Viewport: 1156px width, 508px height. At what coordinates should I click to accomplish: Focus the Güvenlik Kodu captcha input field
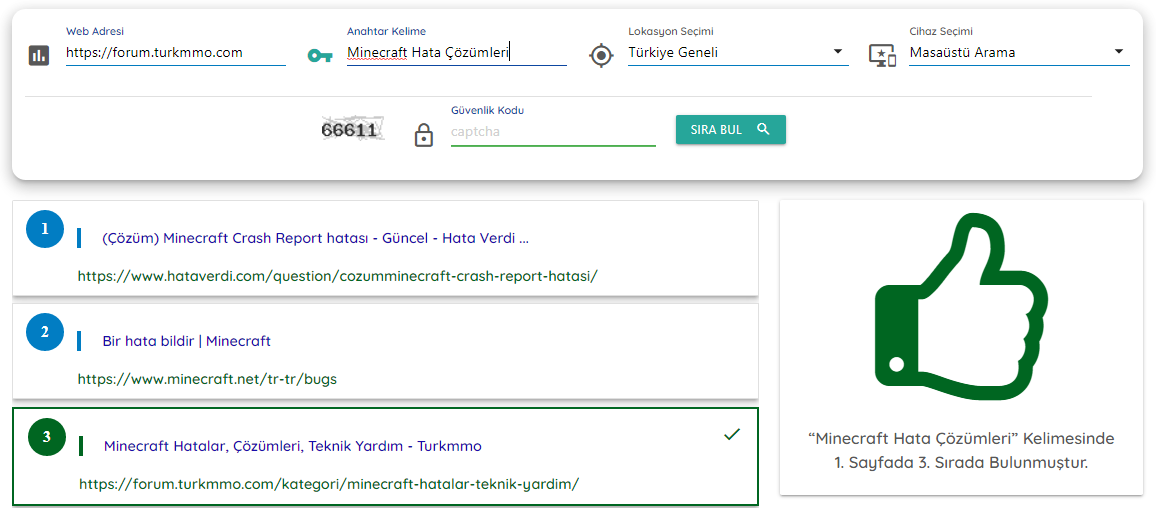[x=553, y=133]
